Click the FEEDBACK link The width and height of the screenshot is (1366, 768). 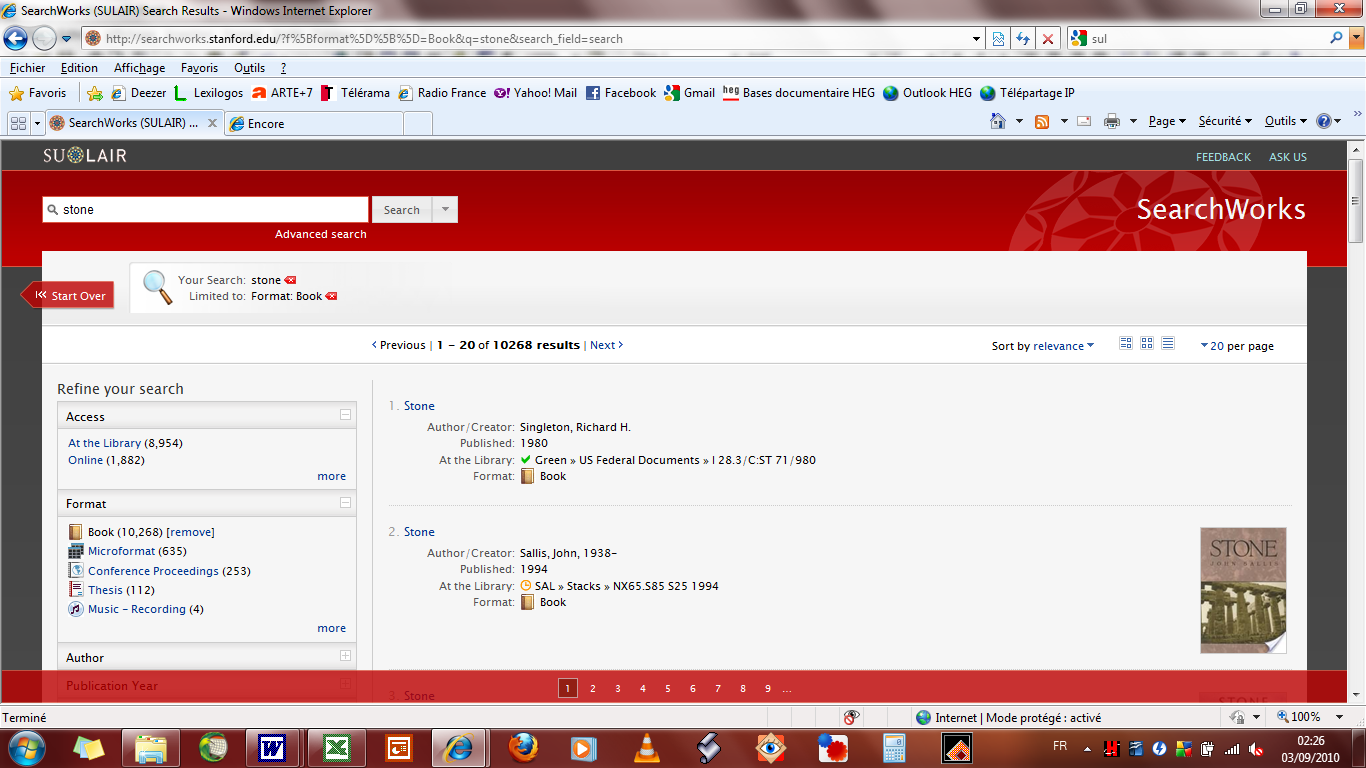pos(1223,157)
